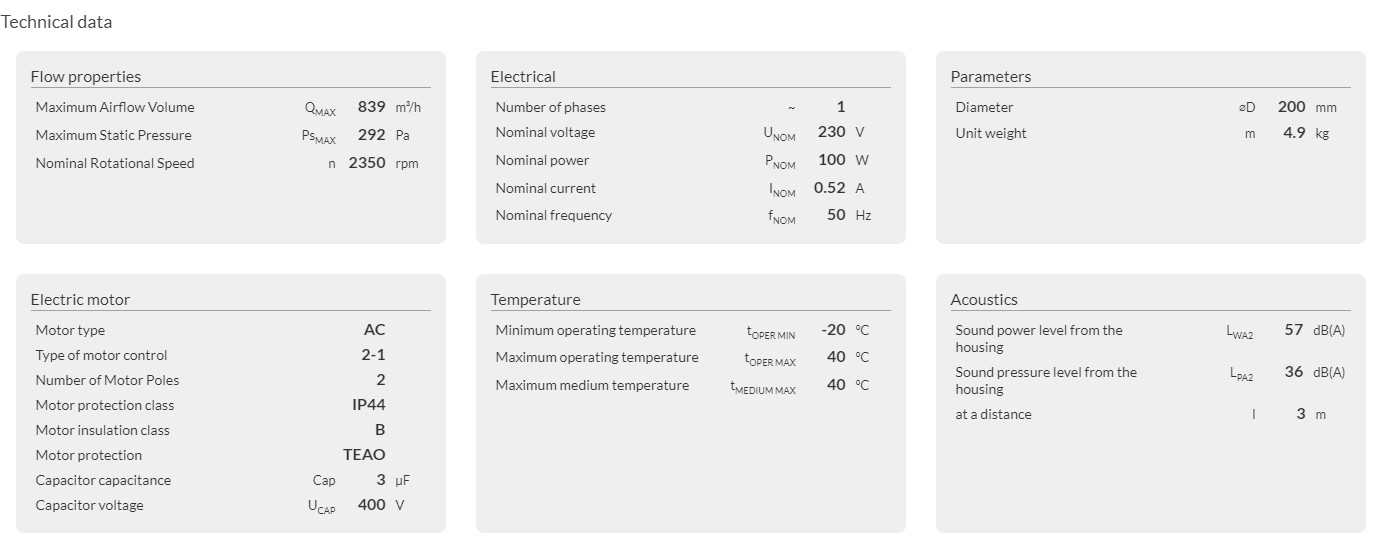Click the Technical data heading
1377x553 pixels.
[56, 22]
